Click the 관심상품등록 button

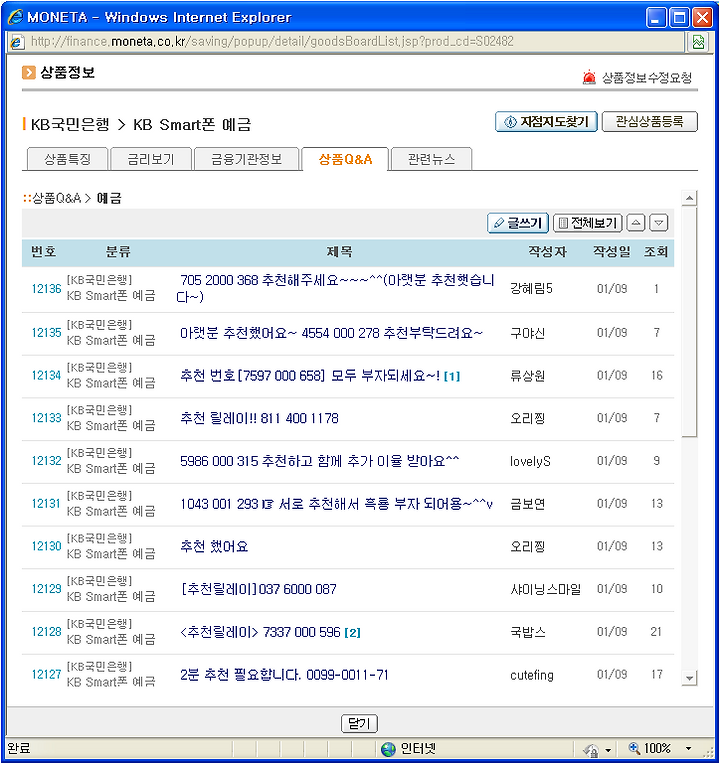pyautogui.click(x=649, y=121)
